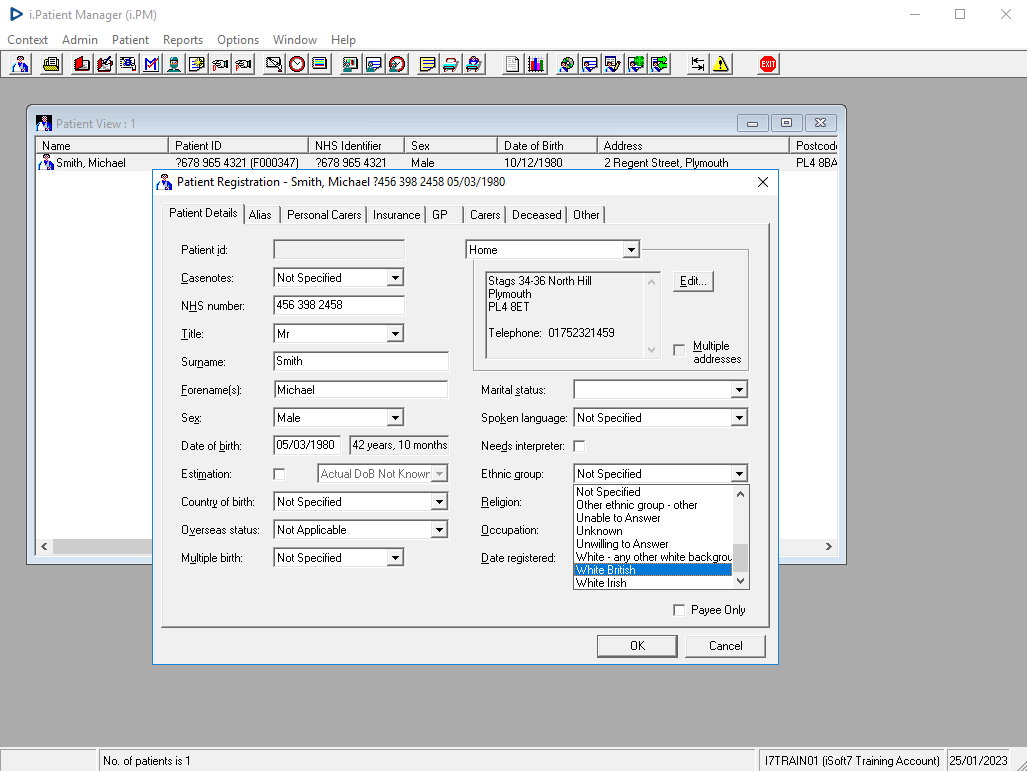This screenshot has height=771, width=1027.
Task: Click the Date of Birth column header
Action: 547,145
